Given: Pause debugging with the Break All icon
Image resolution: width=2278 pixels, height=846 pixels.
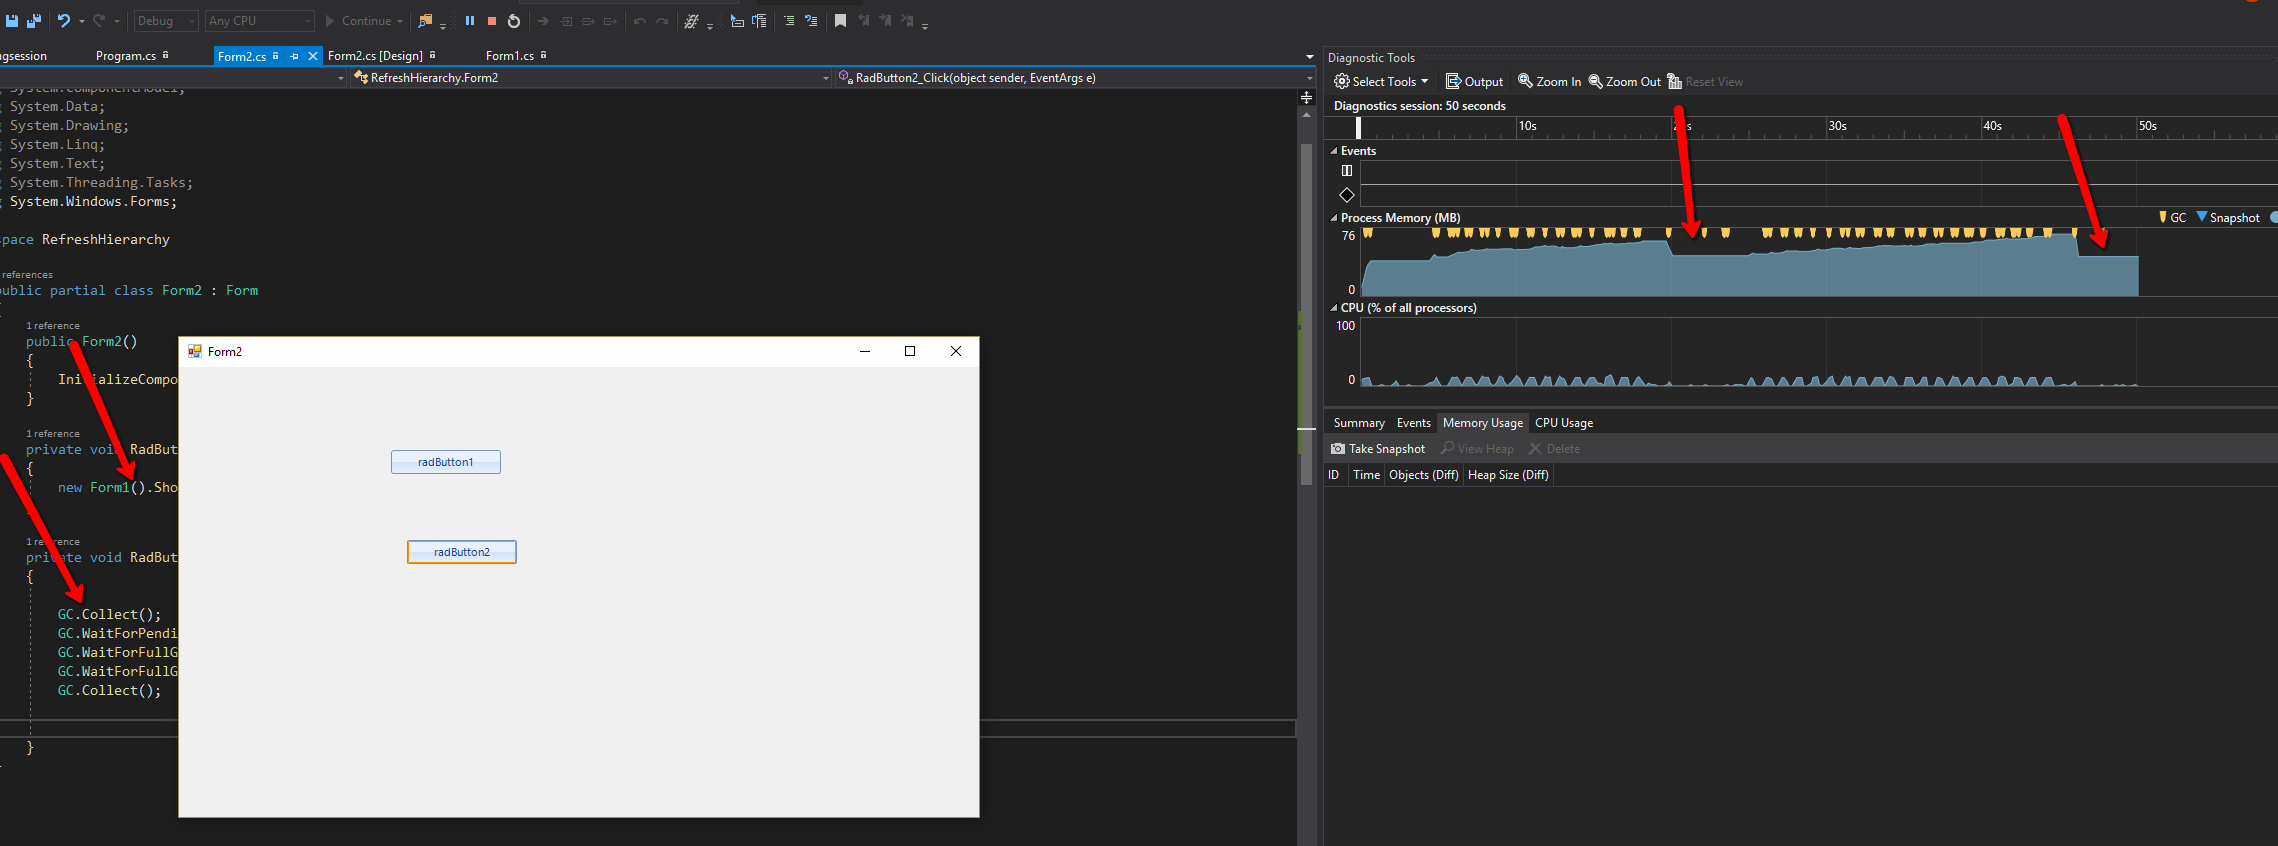Looking at the screenshot, I should point(469,21).
